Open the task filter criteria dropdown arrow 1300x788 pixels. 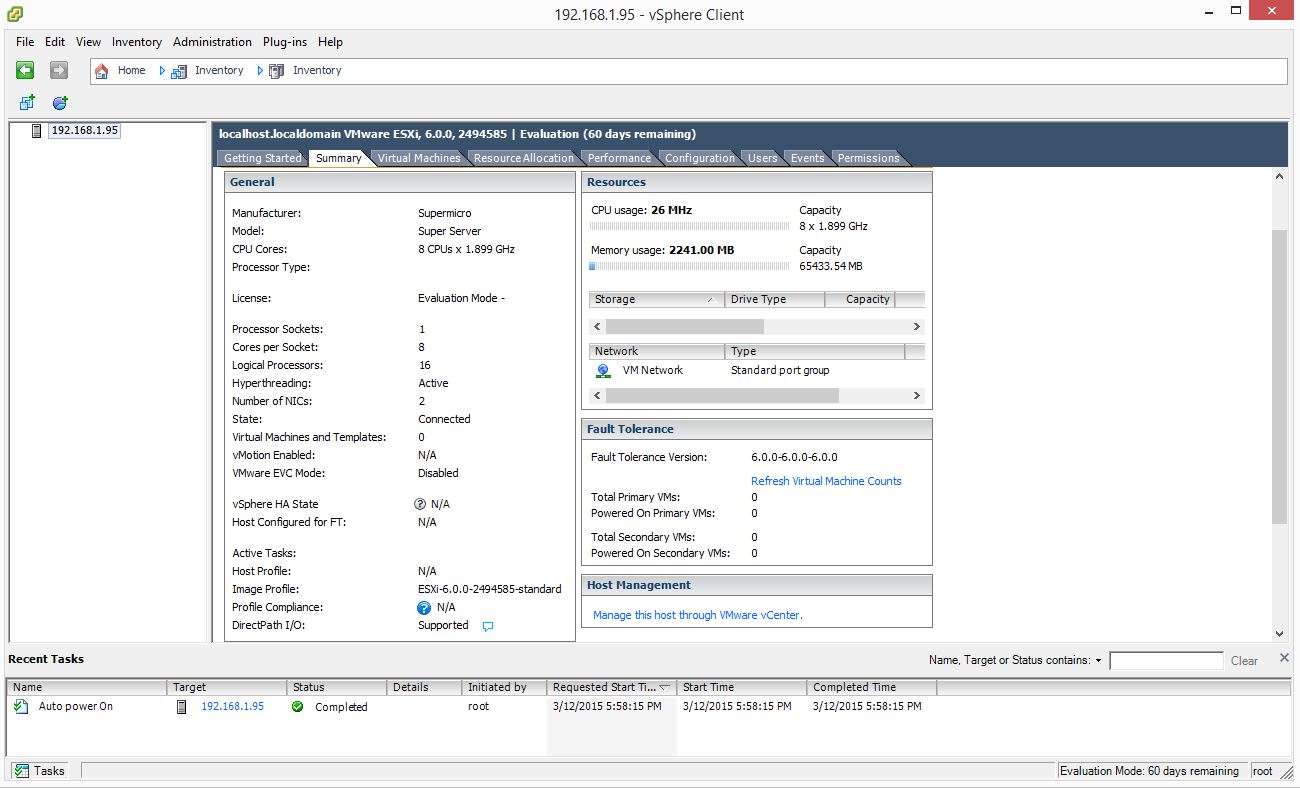click(x=1098, y=661)
